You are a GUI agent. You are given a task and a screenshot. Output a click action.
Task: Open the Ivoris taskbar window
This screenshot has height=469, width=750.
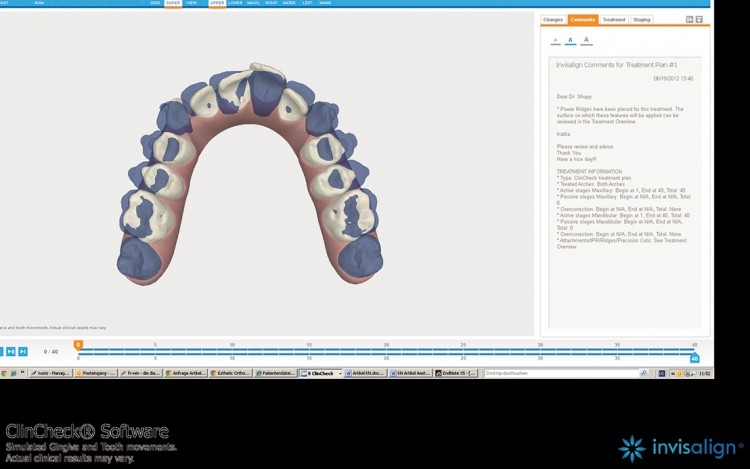point(51,373)
